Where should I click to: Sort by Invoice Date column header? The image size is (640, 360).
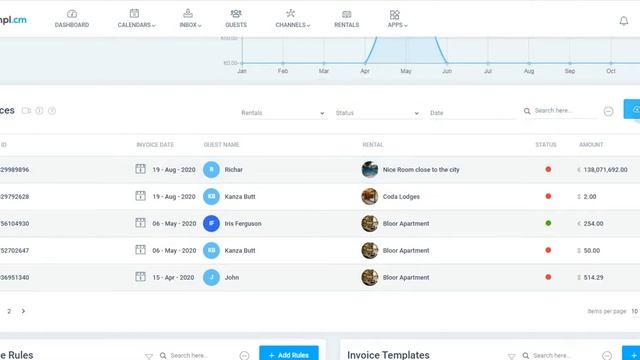[x=155, y=144]
